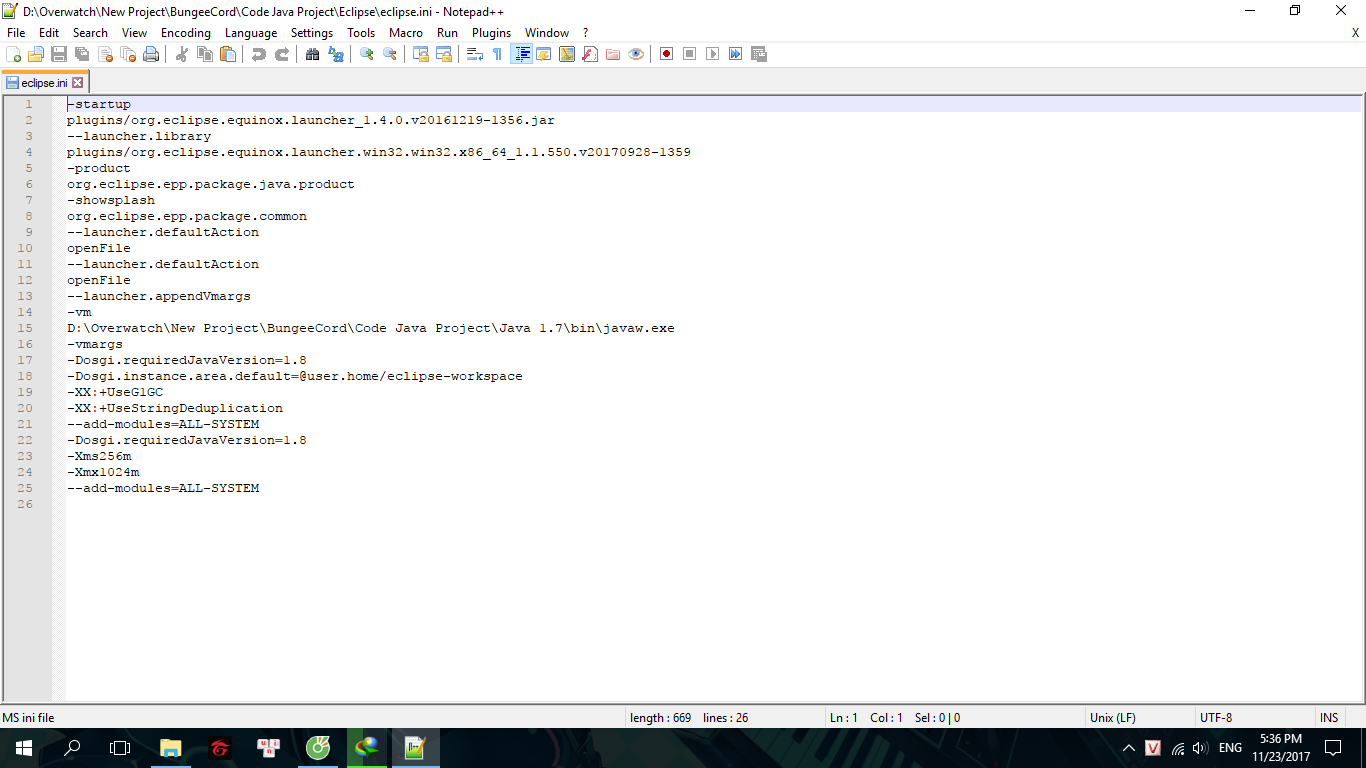Toggle synchronize horizontal scrolling icon
The image size is (1366, 768).
pos(444,54)
